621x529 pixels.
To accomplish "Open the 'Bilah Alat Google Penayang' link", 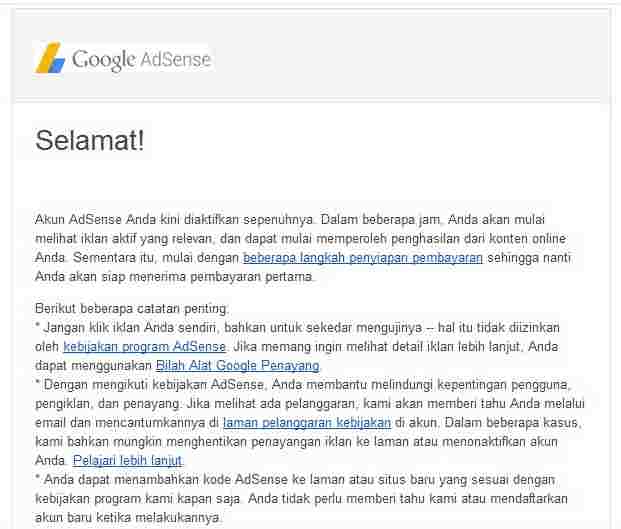I will (x=238, y=365).
